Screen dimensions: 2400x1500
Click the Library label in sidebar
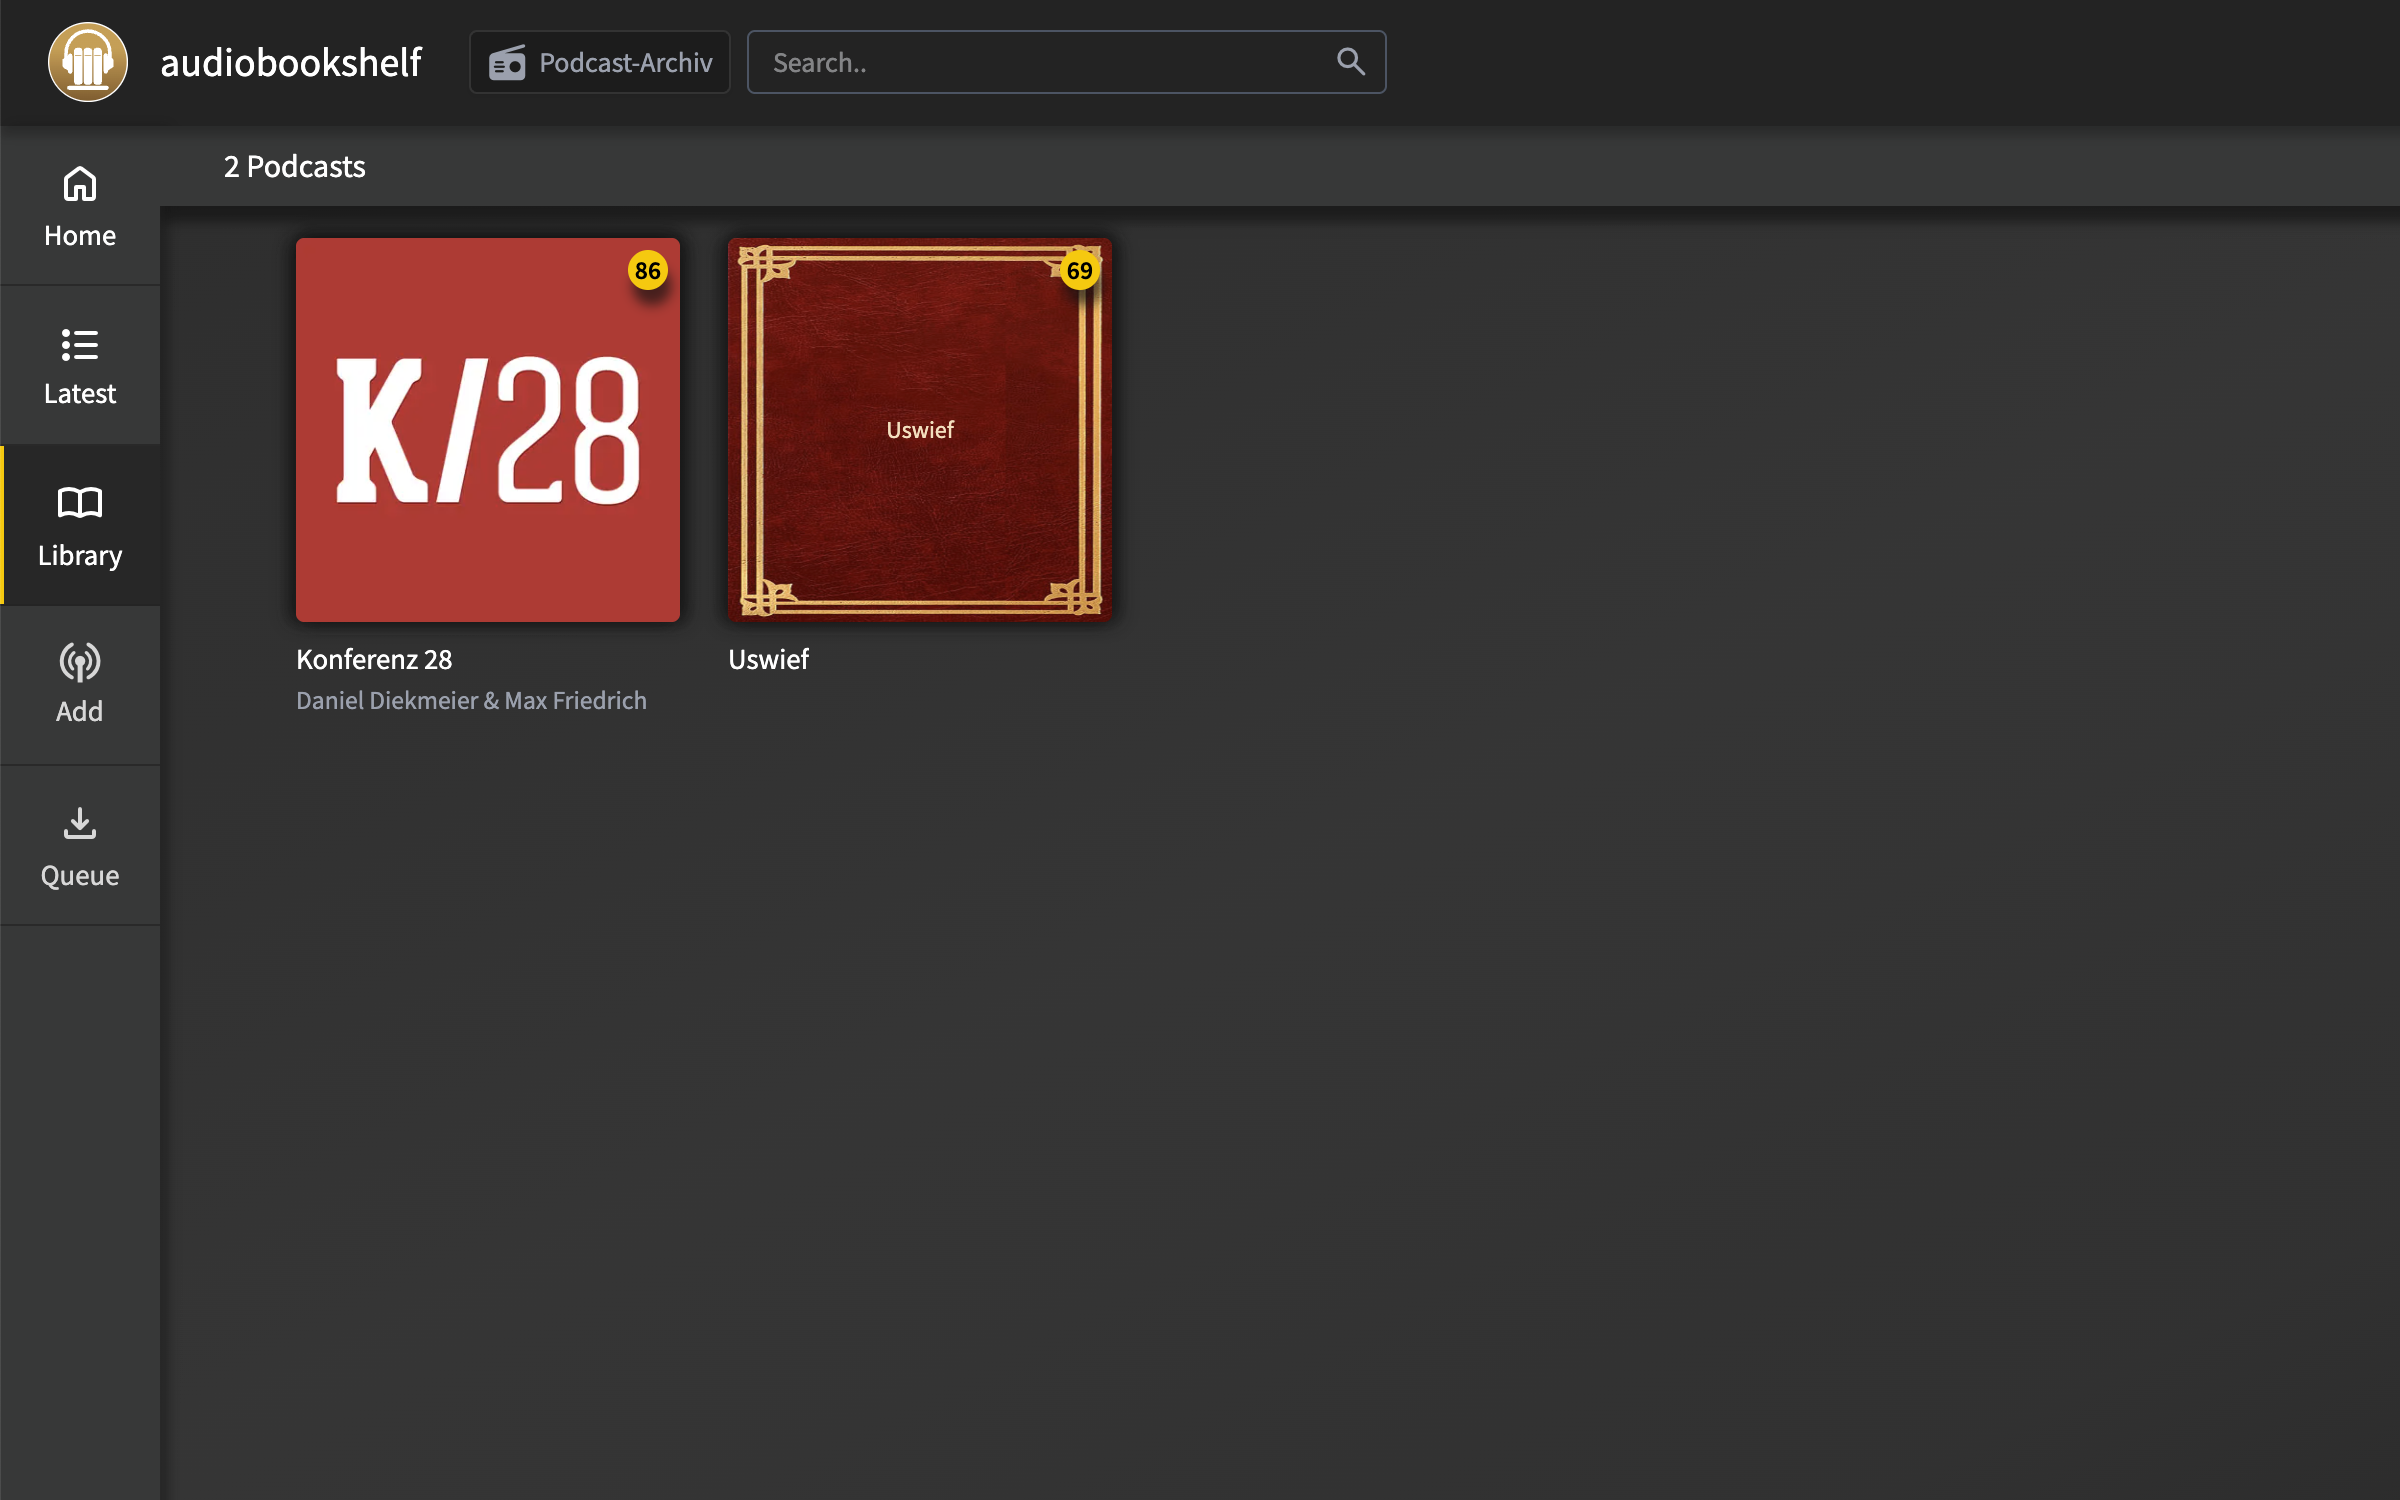pos(80,556)
